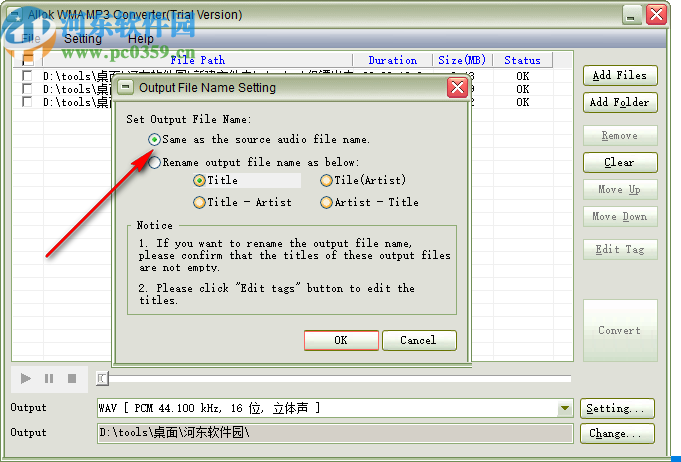Stop audio playback
The height and width of the screenshot is (462, 681).
pos(72,379)
